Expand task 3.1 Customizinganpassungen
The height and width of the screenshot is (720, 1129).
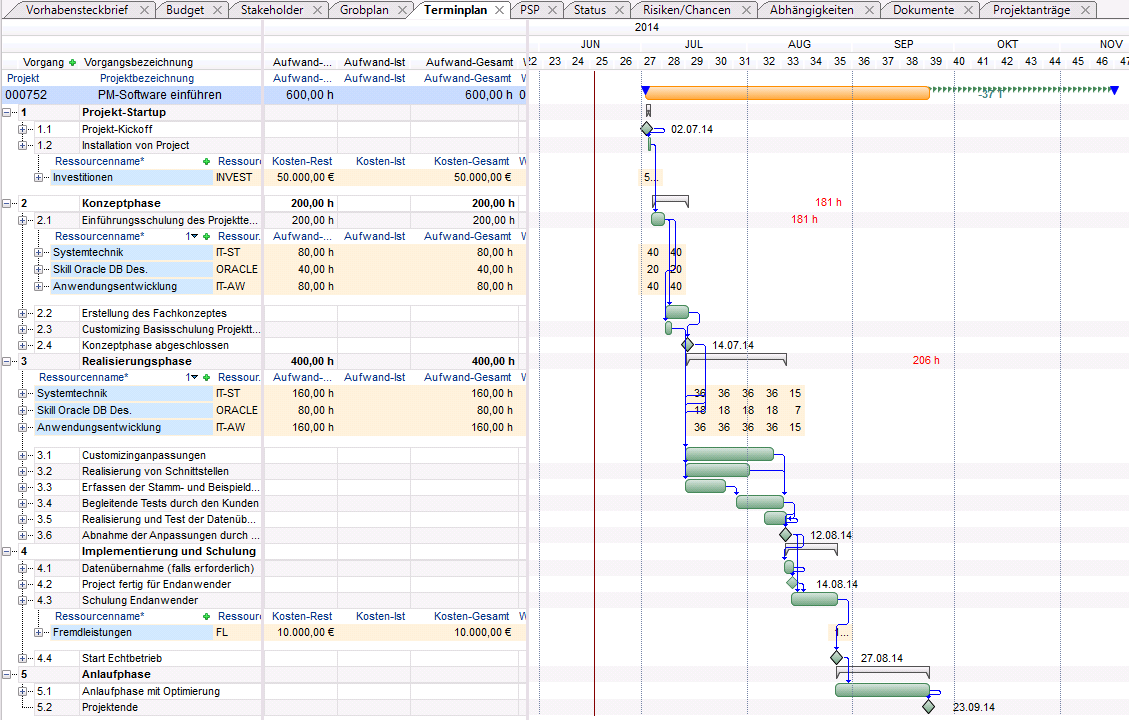click(x=24, y=455)
